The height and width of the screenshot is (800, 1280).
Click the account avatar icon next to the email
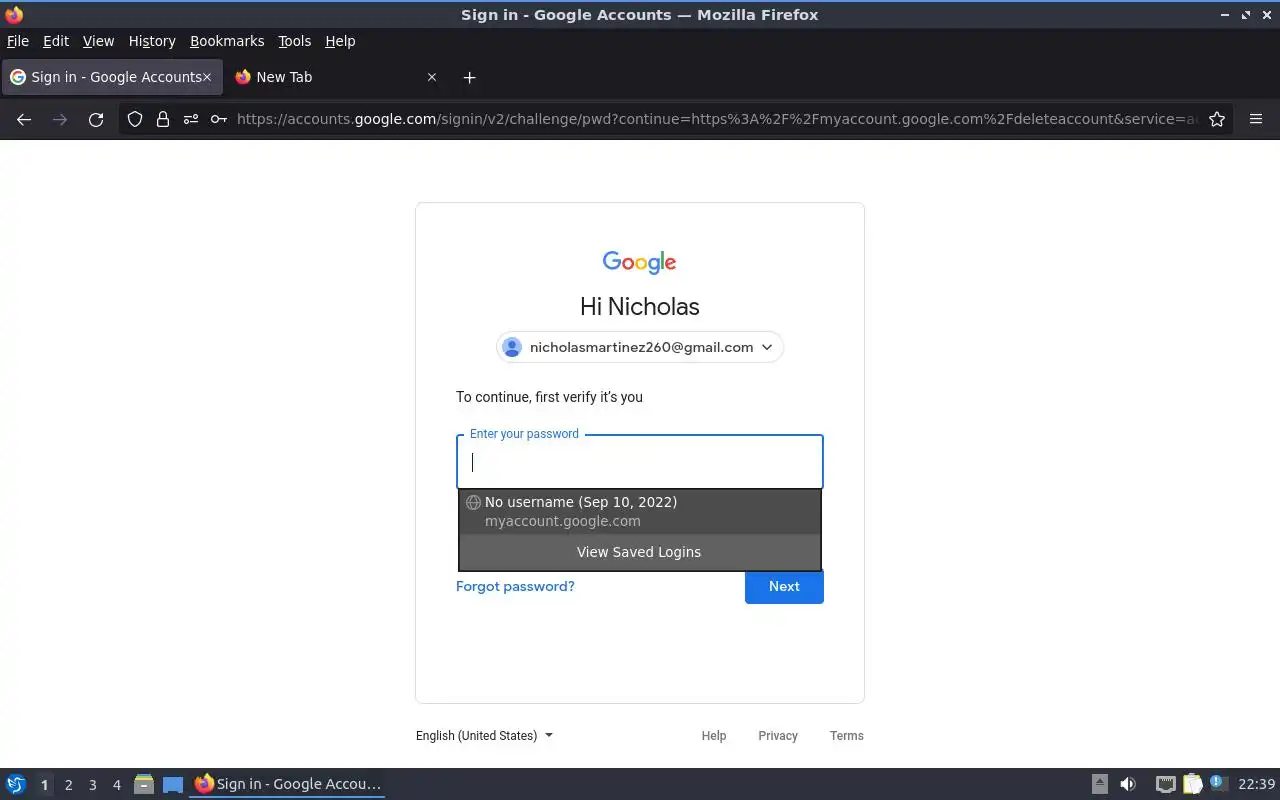click(512, 347)
